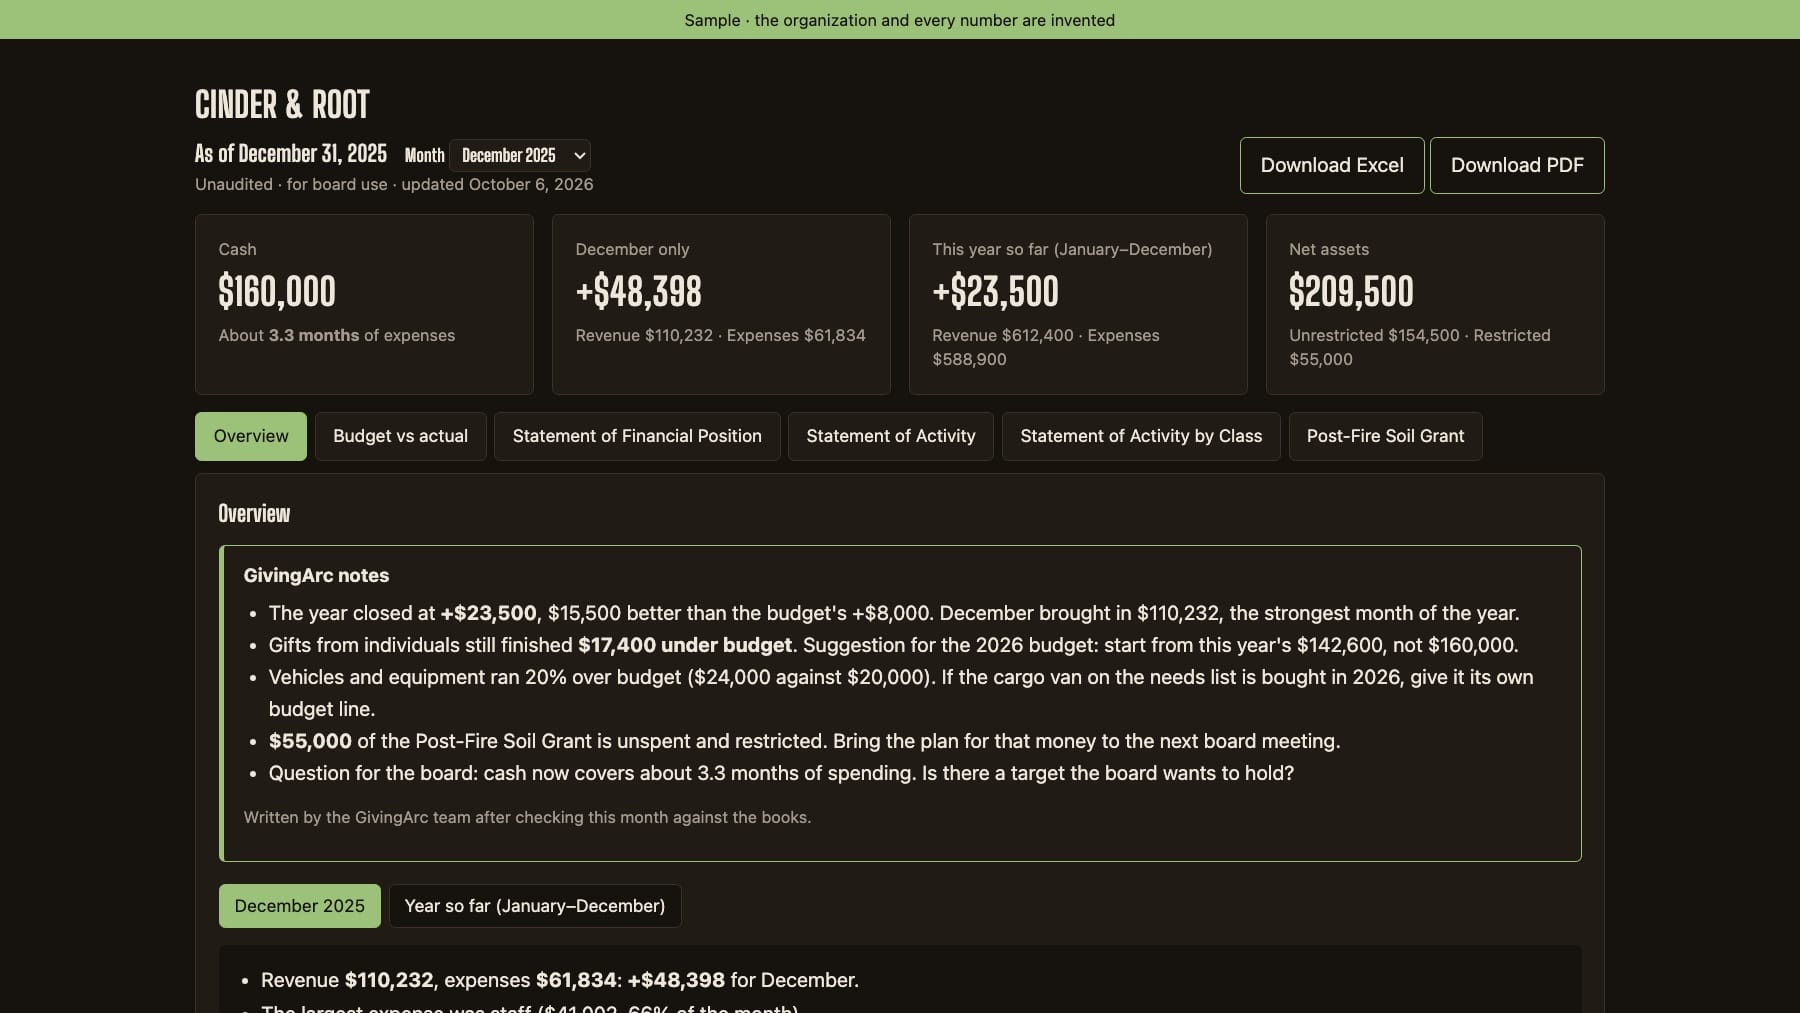
Task: Click the 'Question for the board' note
Action: [x=781, y=773]
